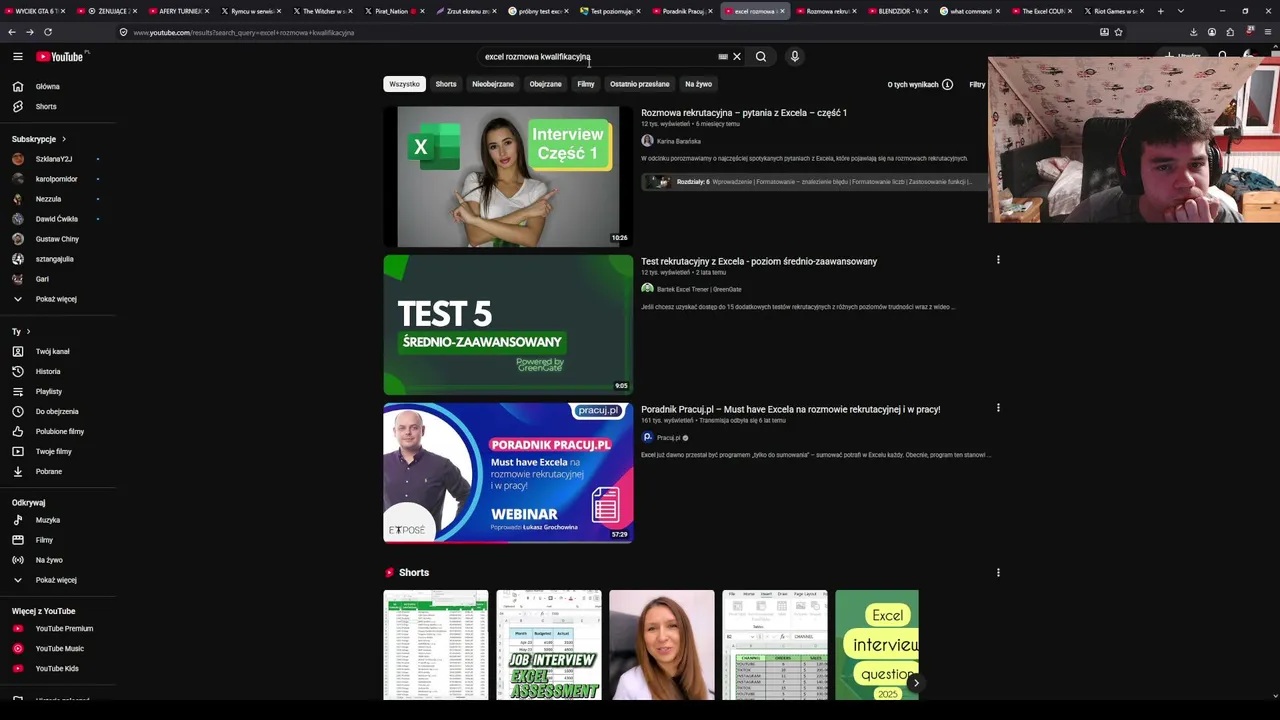Open Twoje filmy in sidebar
The width and height of the screenshot is (1280, 720).
click(58, 452)
